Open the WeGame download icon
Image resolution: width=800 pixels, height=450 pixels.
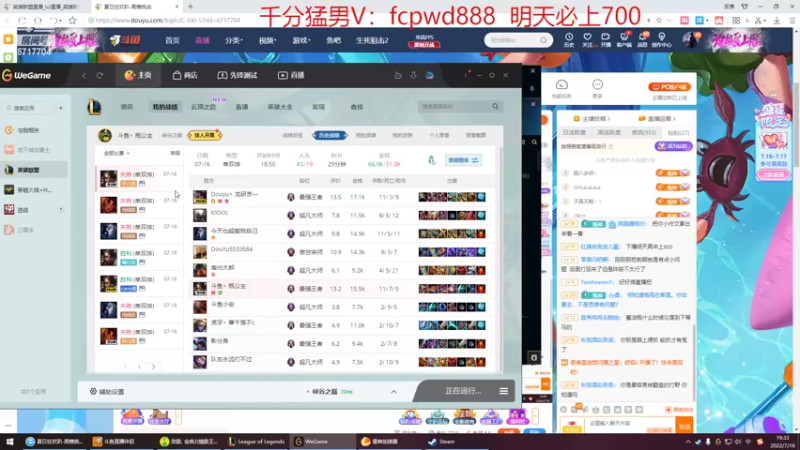(413, 76)
